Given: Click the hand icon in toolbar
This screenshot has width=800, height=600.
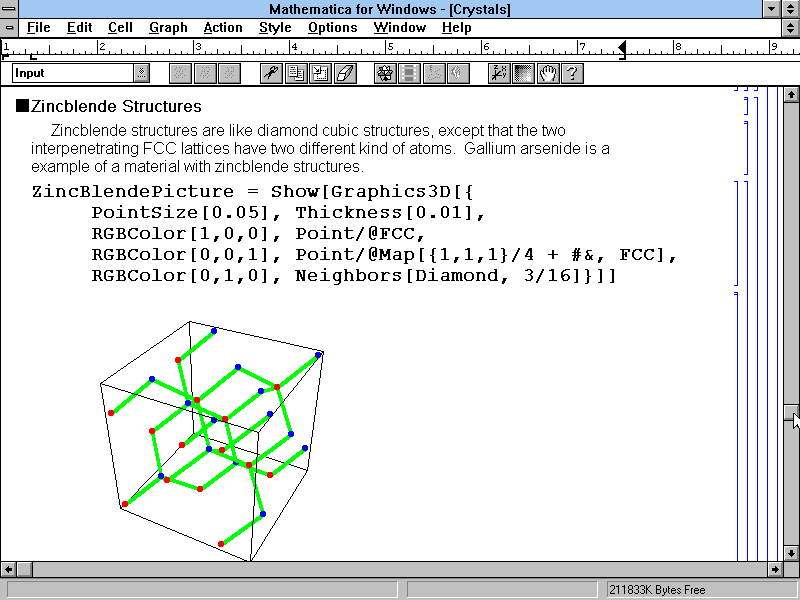Looking at the screenshot, I should tap(547, 73).
